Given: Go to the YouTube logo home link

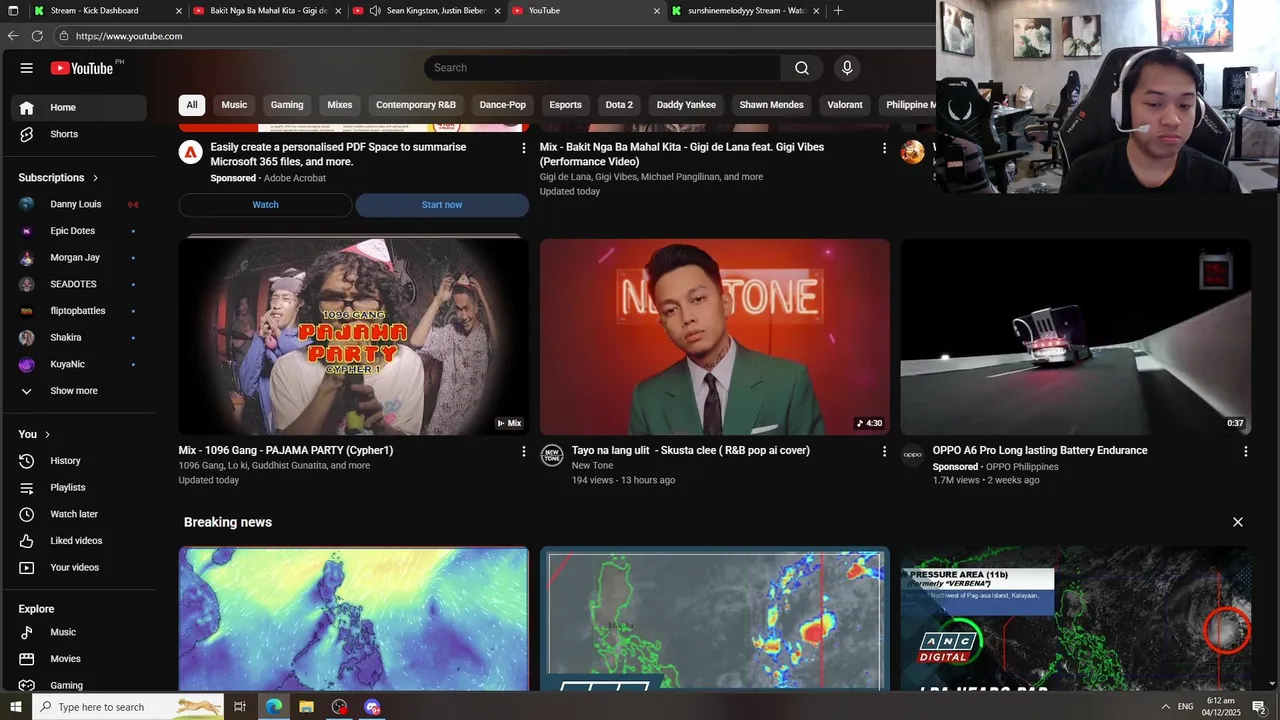Looking at the screenshot, I should click(83, 68).
